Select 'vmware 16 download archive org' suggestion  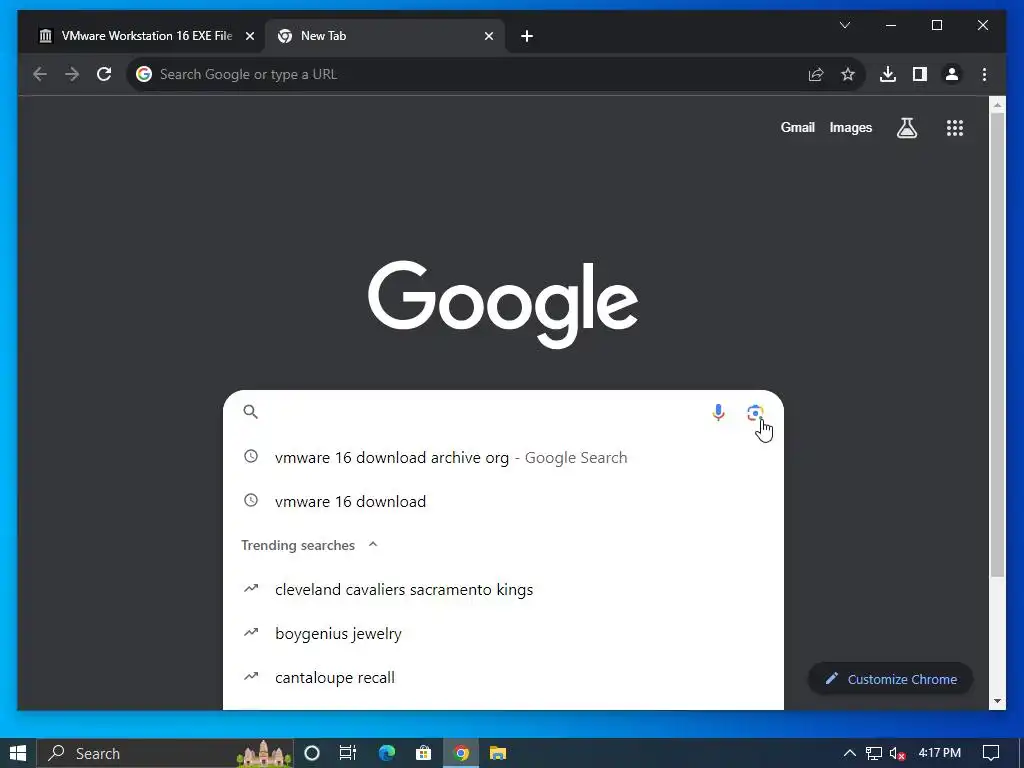(x=503, y=457)
